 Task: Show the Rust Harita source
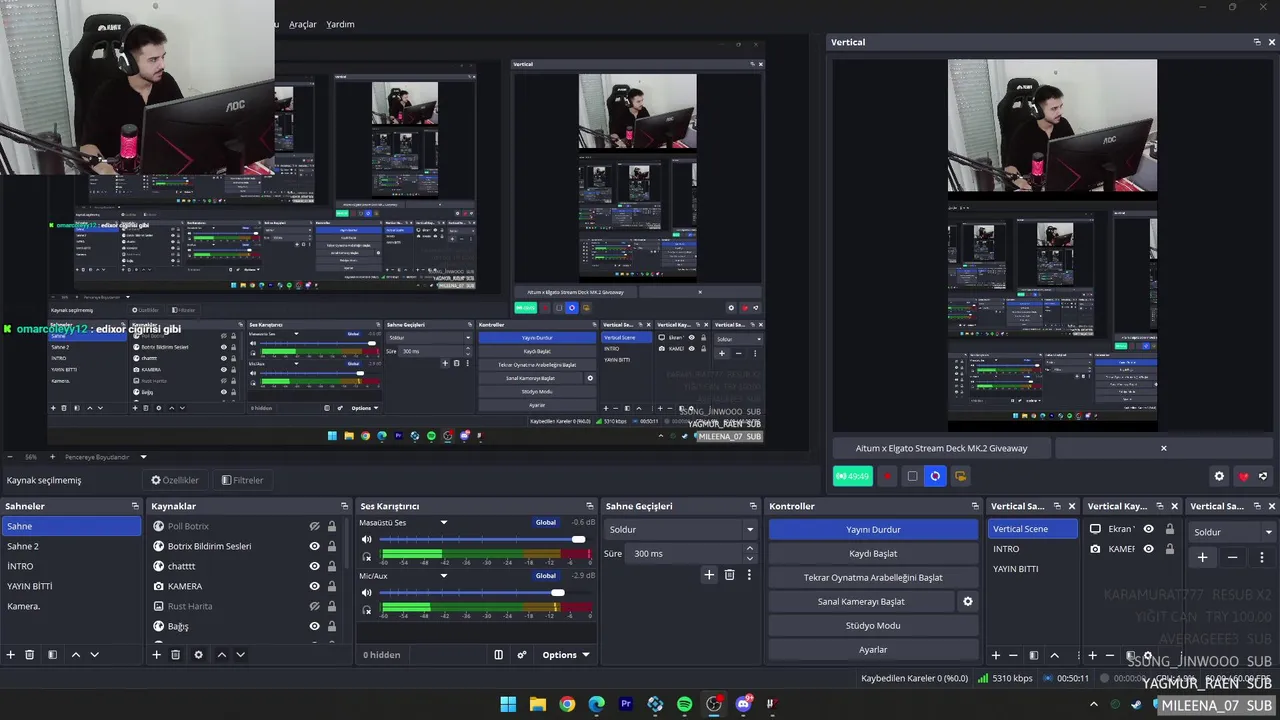point(314,606)
